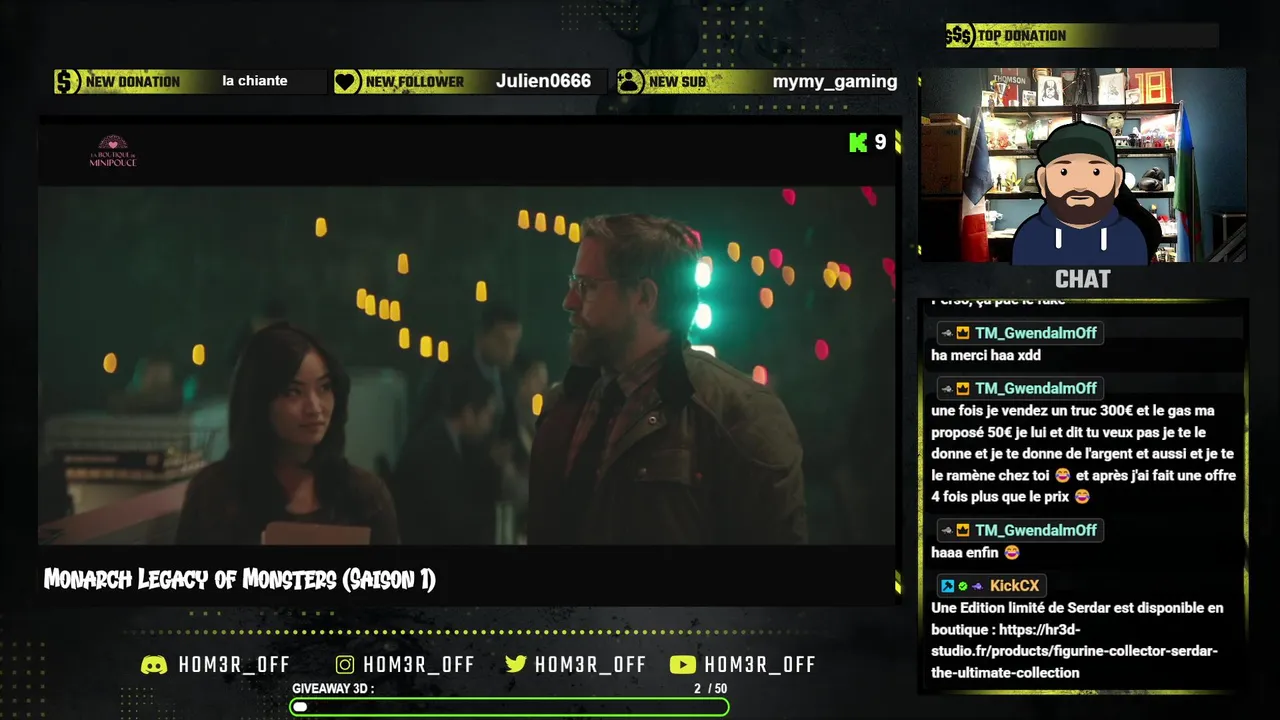Click KickCX username in chat
1280x720 pixels.
coord(1014,586)
